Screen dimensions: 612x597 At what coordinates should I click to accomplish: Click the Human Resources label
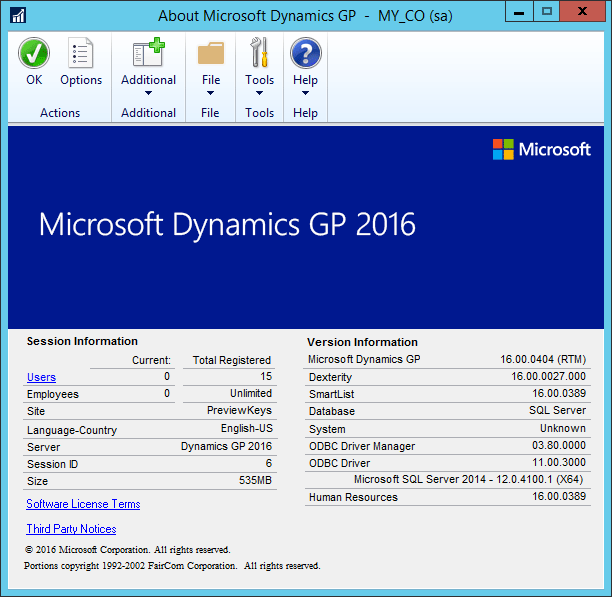click(x=353, y=498)
